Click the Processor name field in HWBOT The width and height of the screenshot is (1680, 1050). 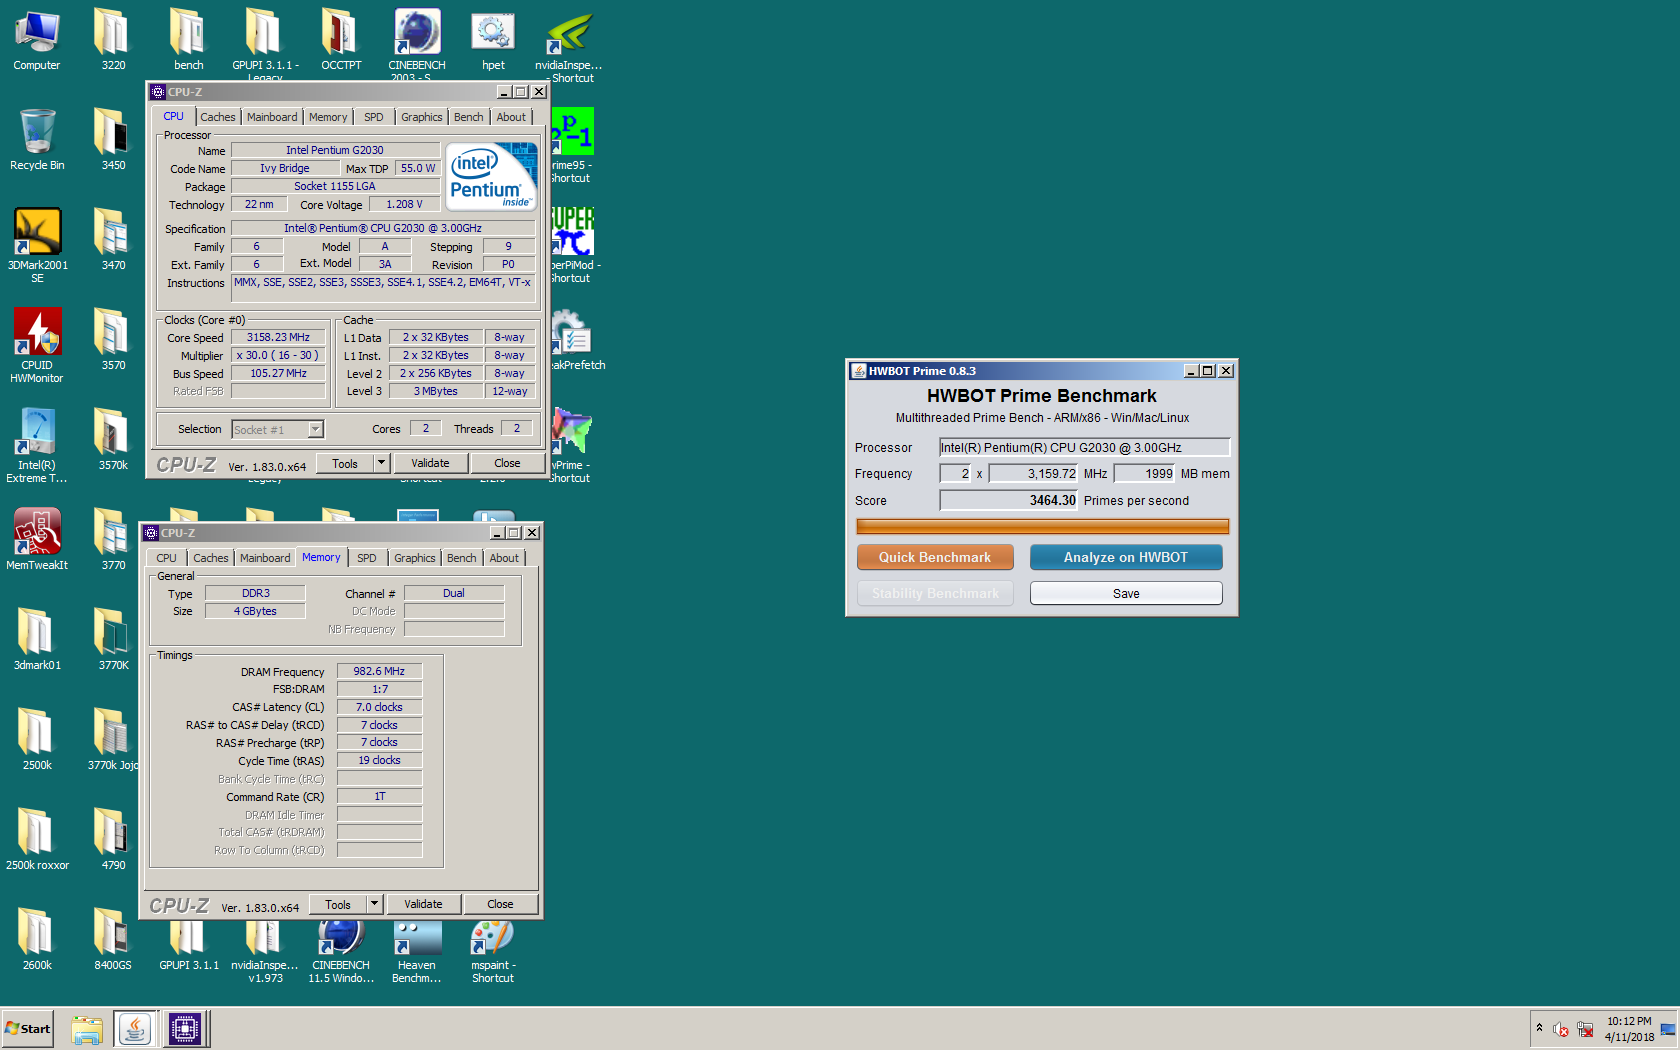pos(1084,447)
